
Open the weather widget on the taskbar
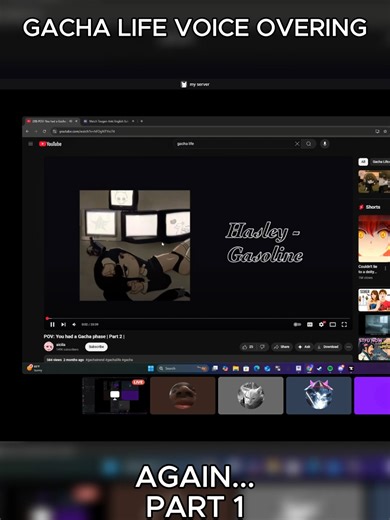point(34,368)
